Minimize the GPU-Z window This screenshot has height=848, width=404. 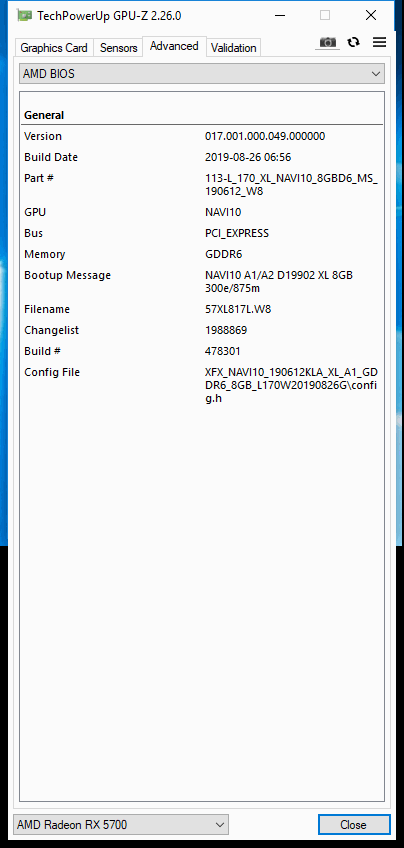(x=280, y=16)
